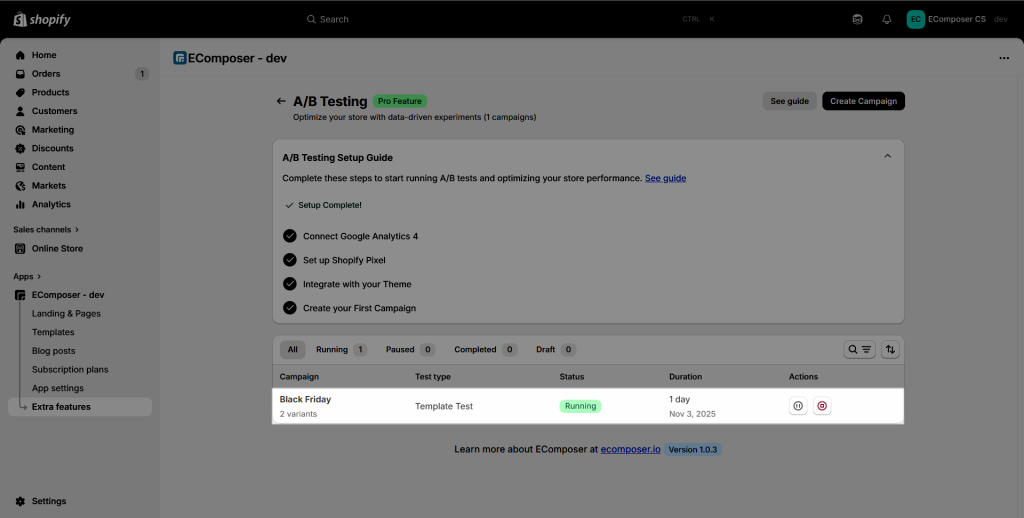
Task: Click the Shopify logo
Action: pyautogui.click(x=42, y=19)
